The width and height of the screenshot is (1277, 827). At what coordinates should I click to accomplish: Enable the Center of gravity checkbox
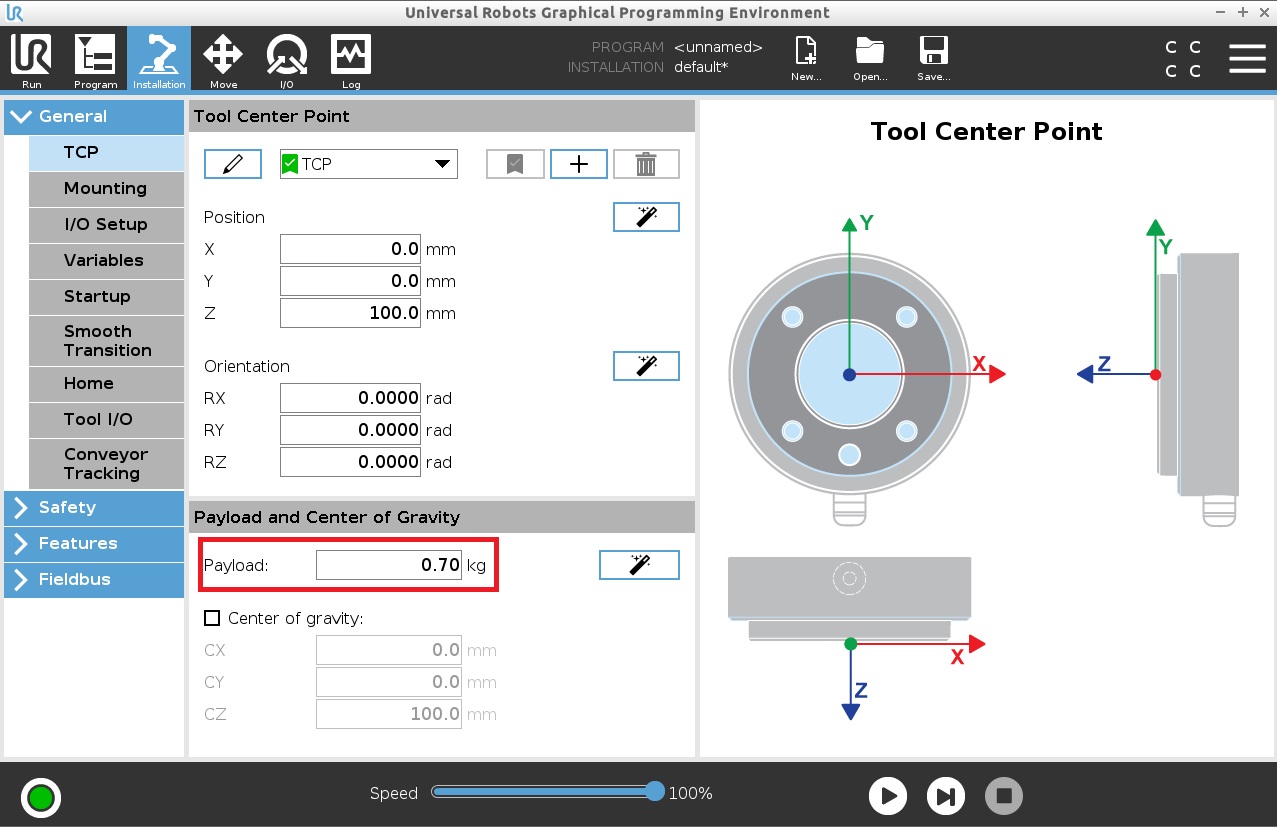coord(211,618)
